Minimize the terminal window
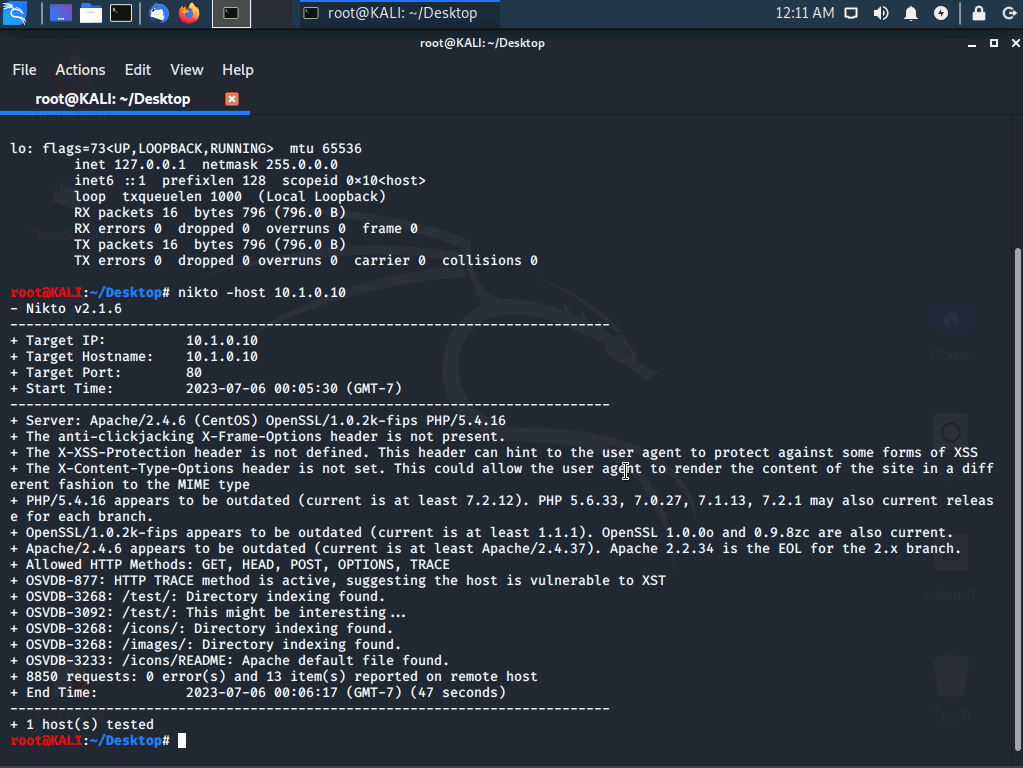Viewport: 1023px width, 768px height. click(971, 43)
